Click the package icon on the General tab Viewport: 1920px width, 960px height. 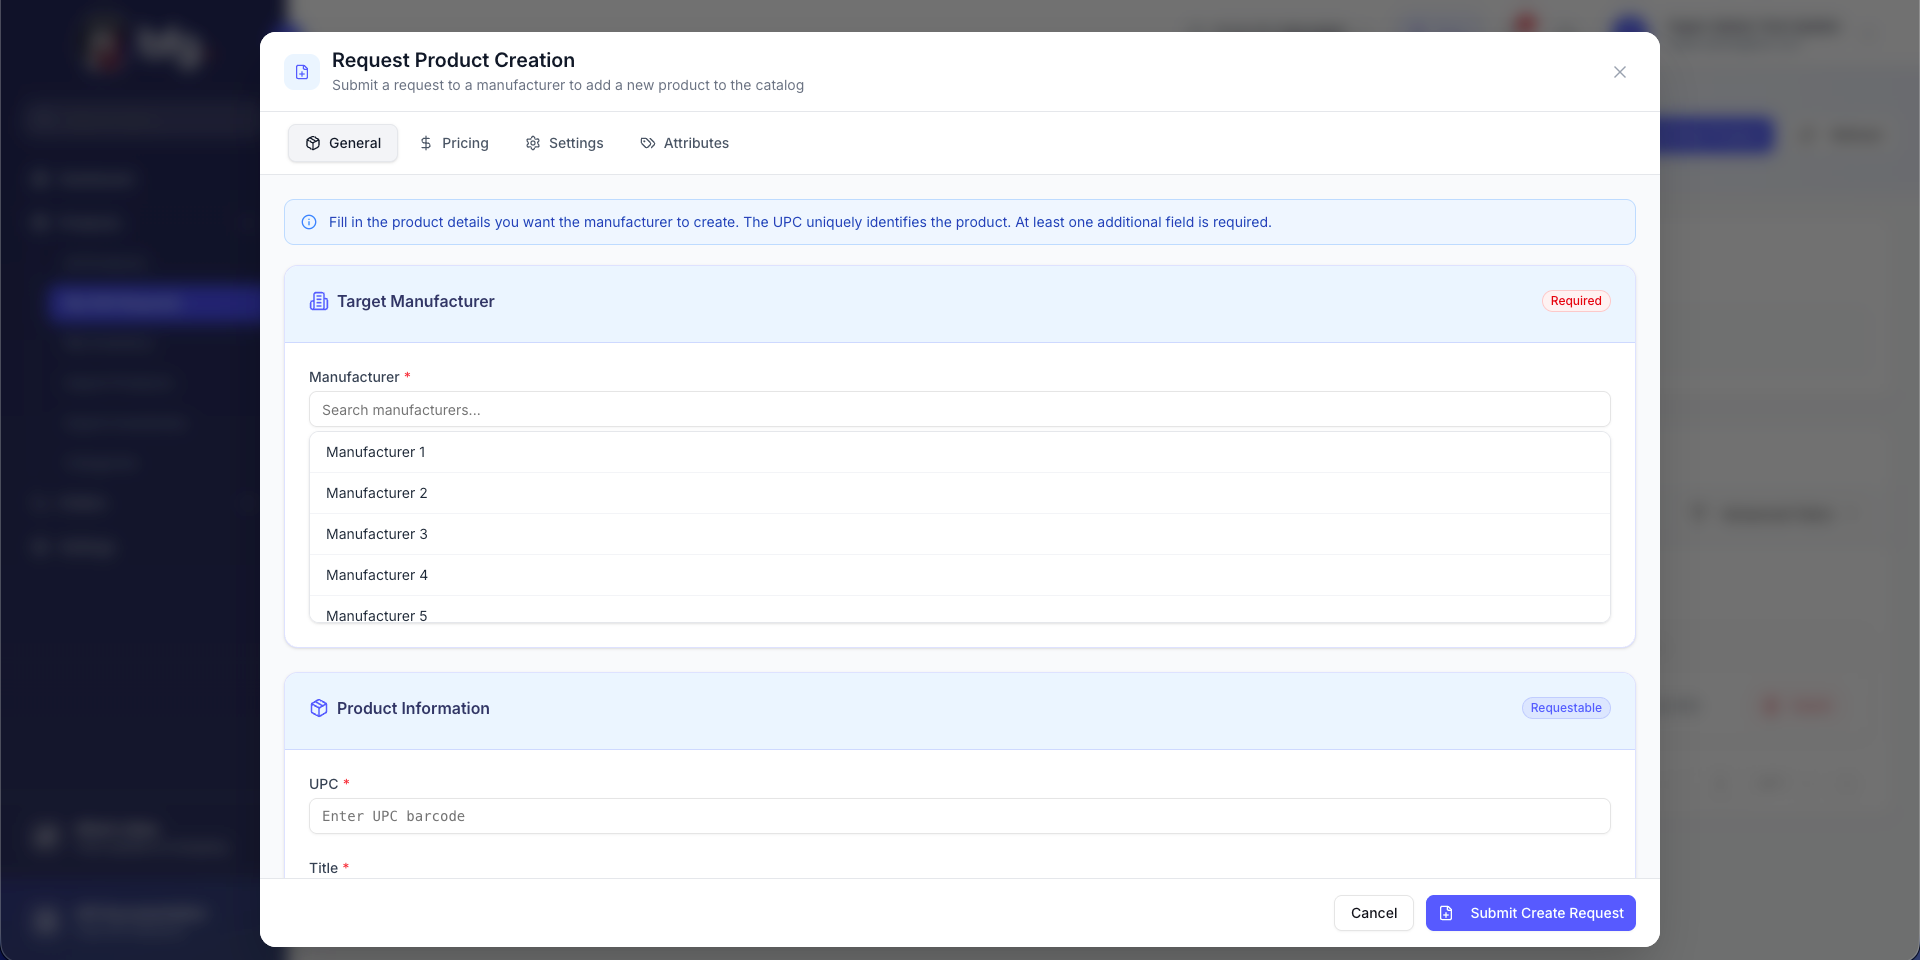313,143
